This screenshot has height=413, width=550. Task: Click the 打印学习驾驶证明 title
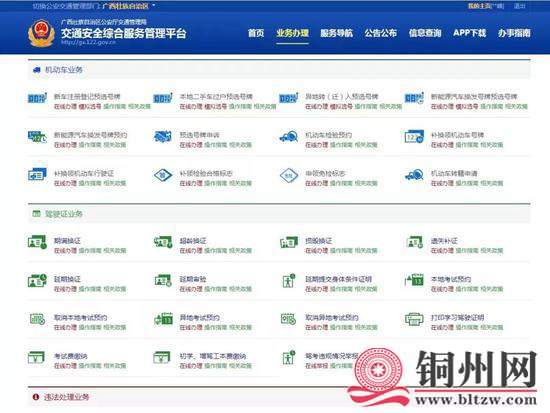coord(457,317)
